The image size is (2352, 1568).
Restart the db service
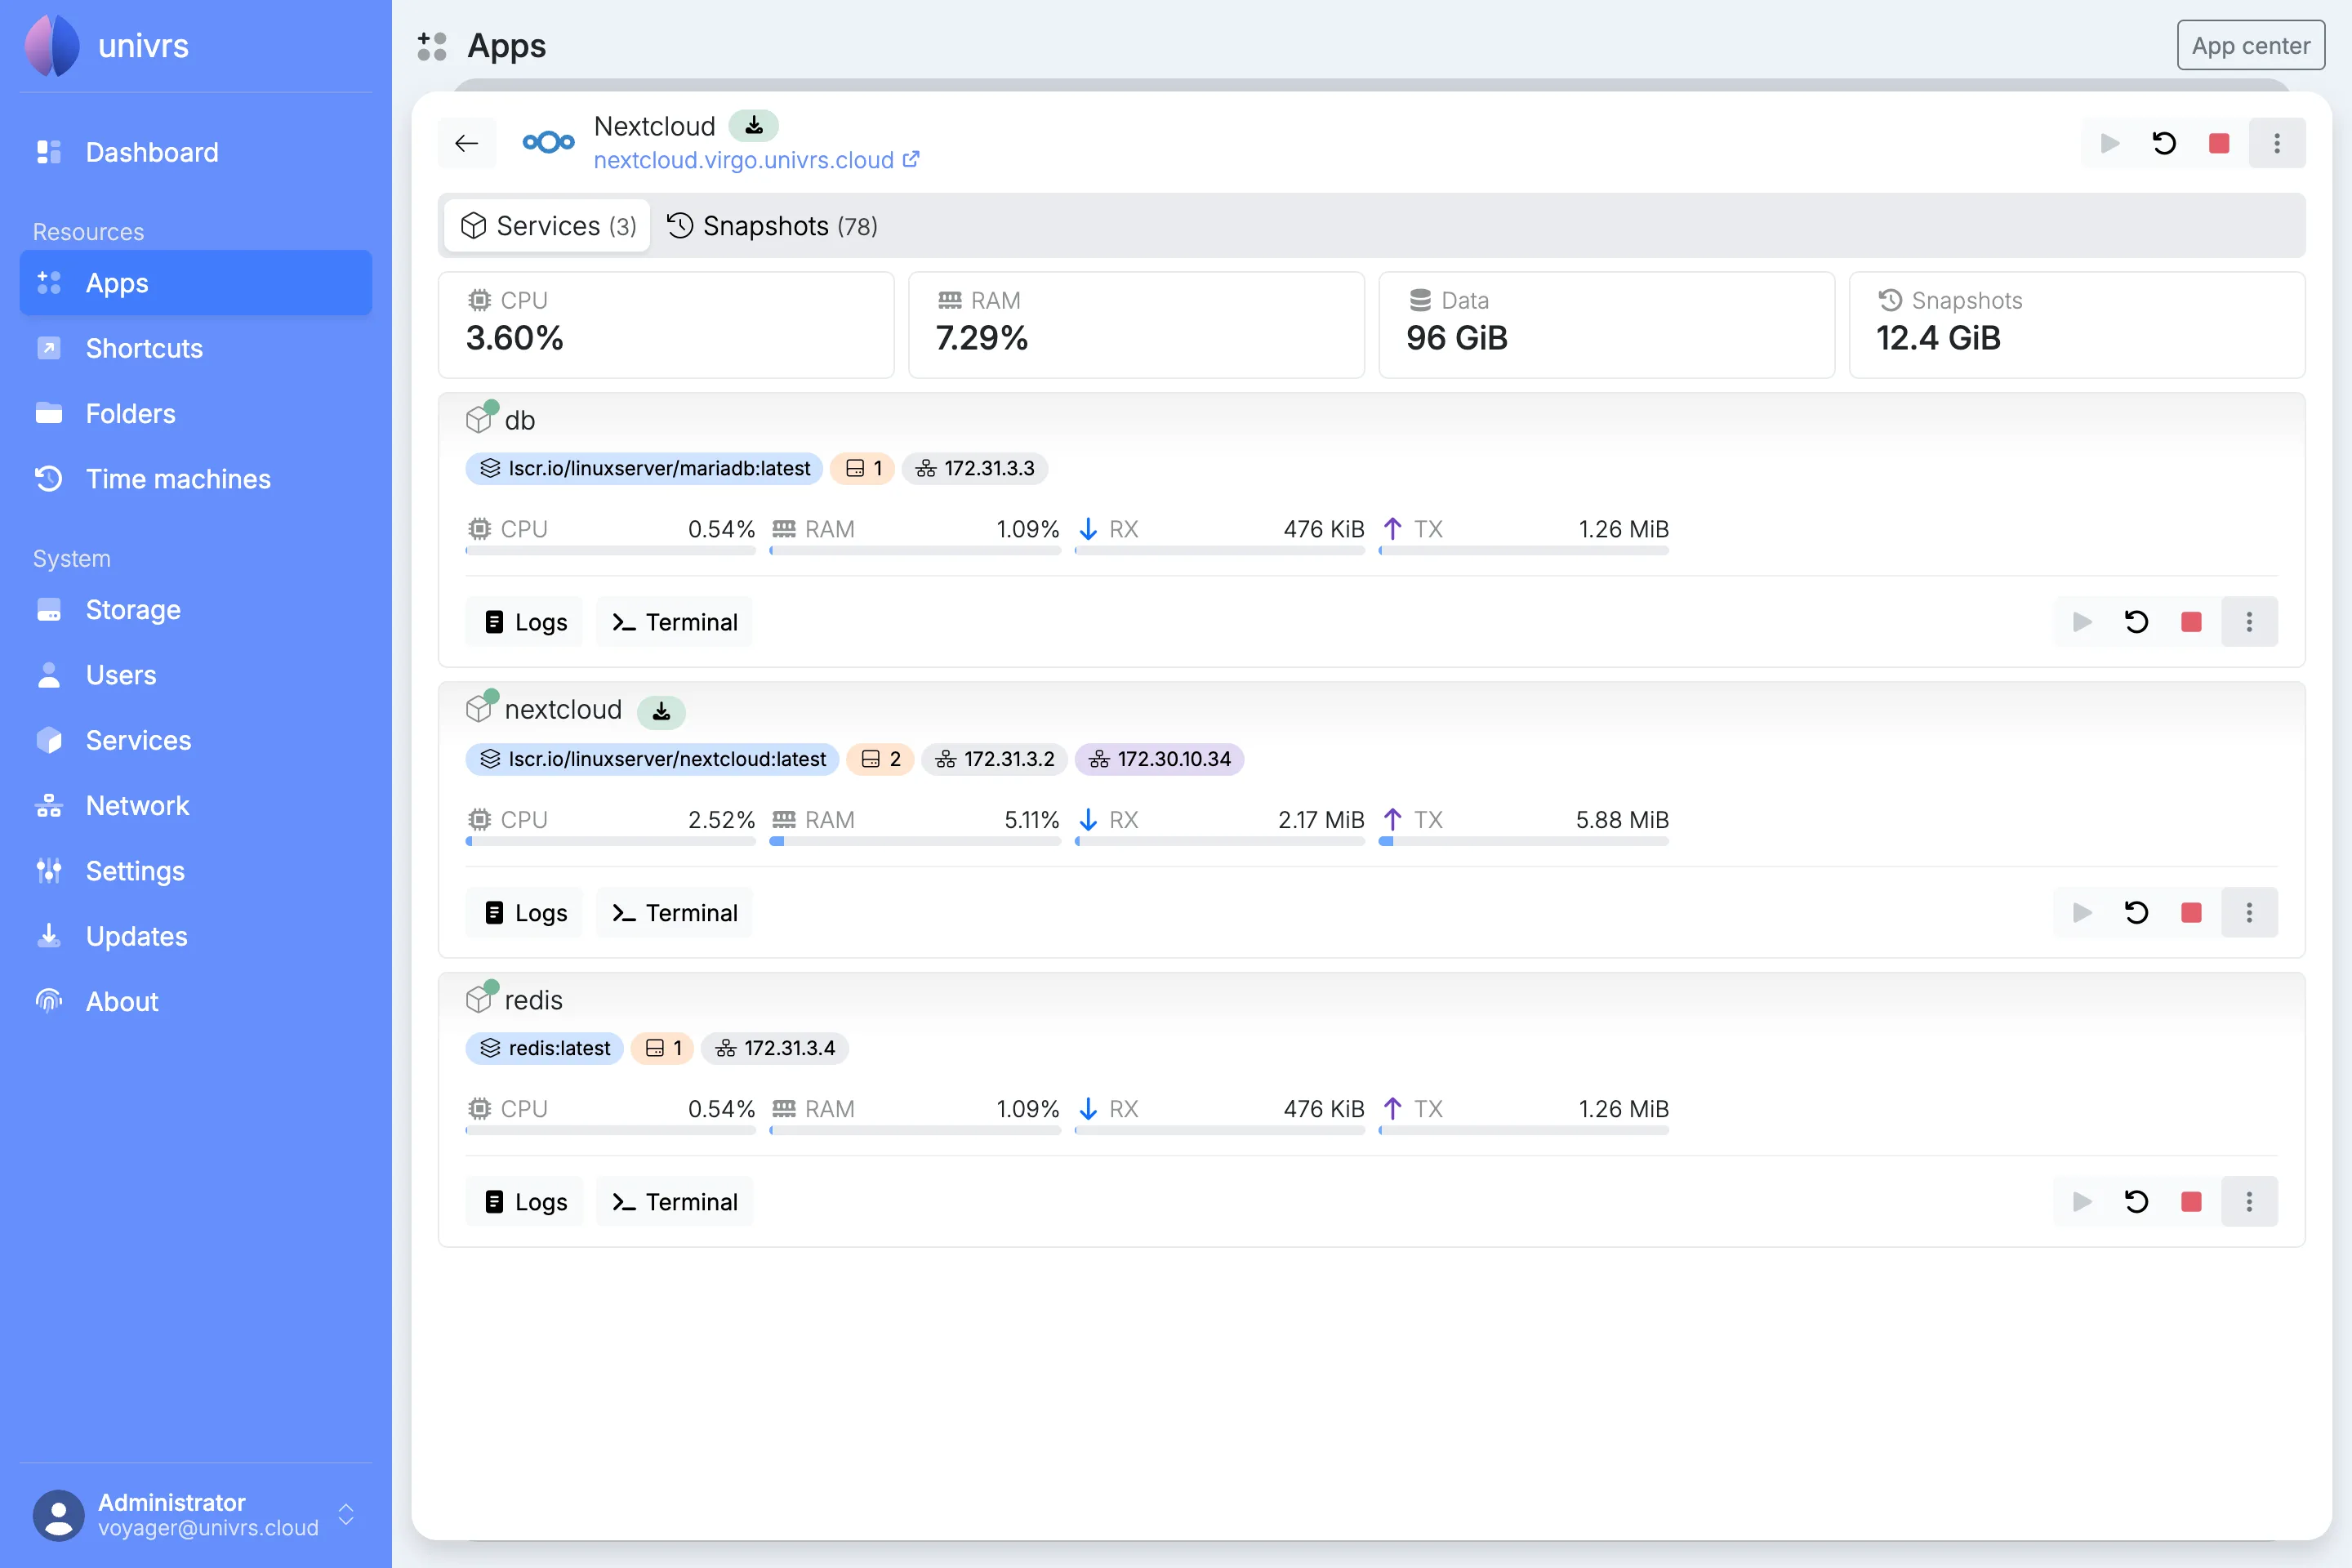click(x=2136, y=622)
